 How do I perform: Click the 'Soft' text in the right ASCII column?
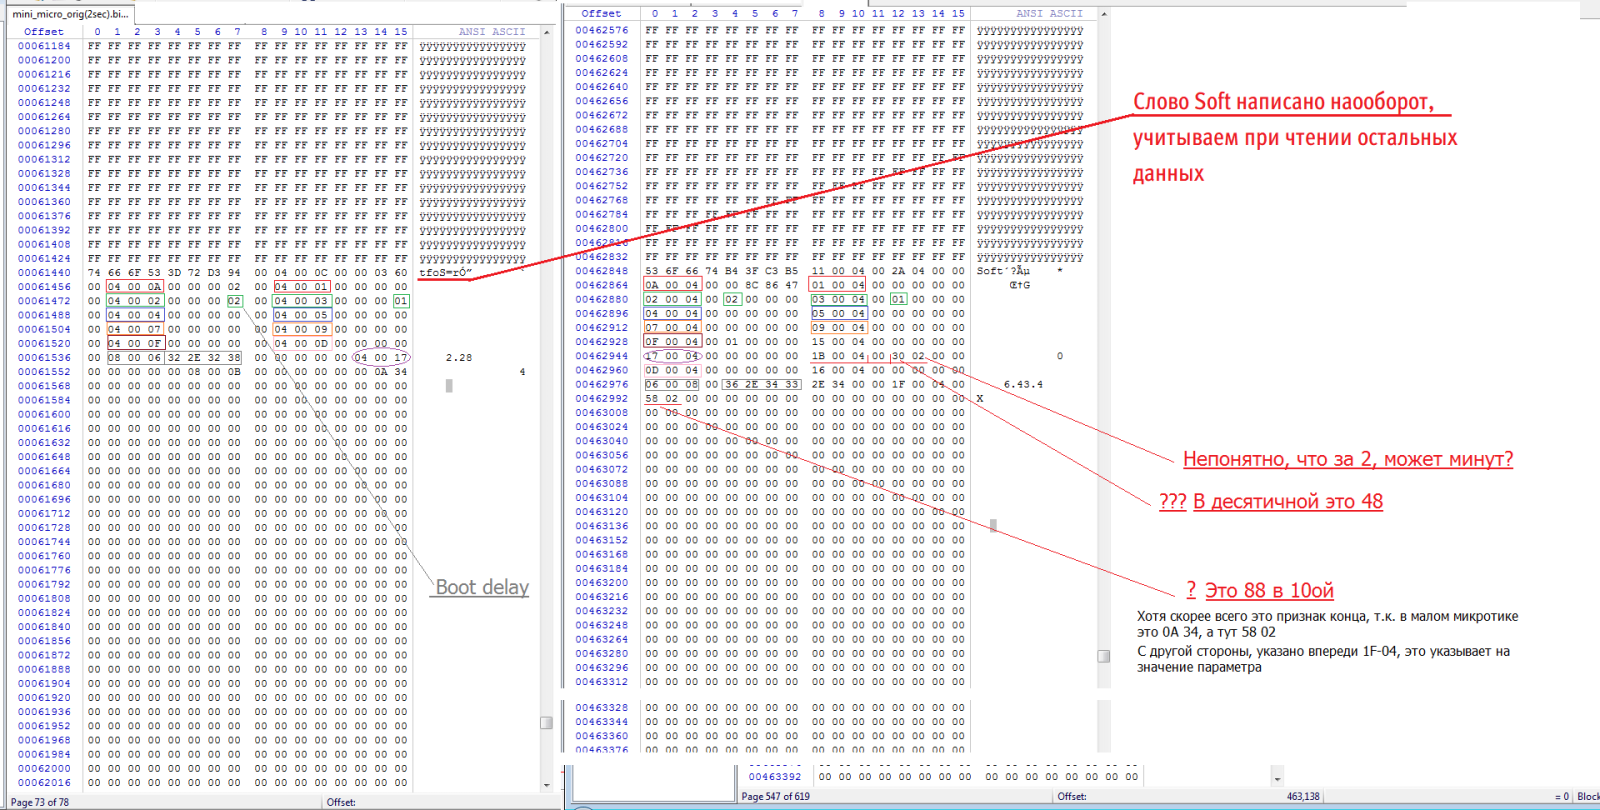pyautogui.click(x=990, y=271)
